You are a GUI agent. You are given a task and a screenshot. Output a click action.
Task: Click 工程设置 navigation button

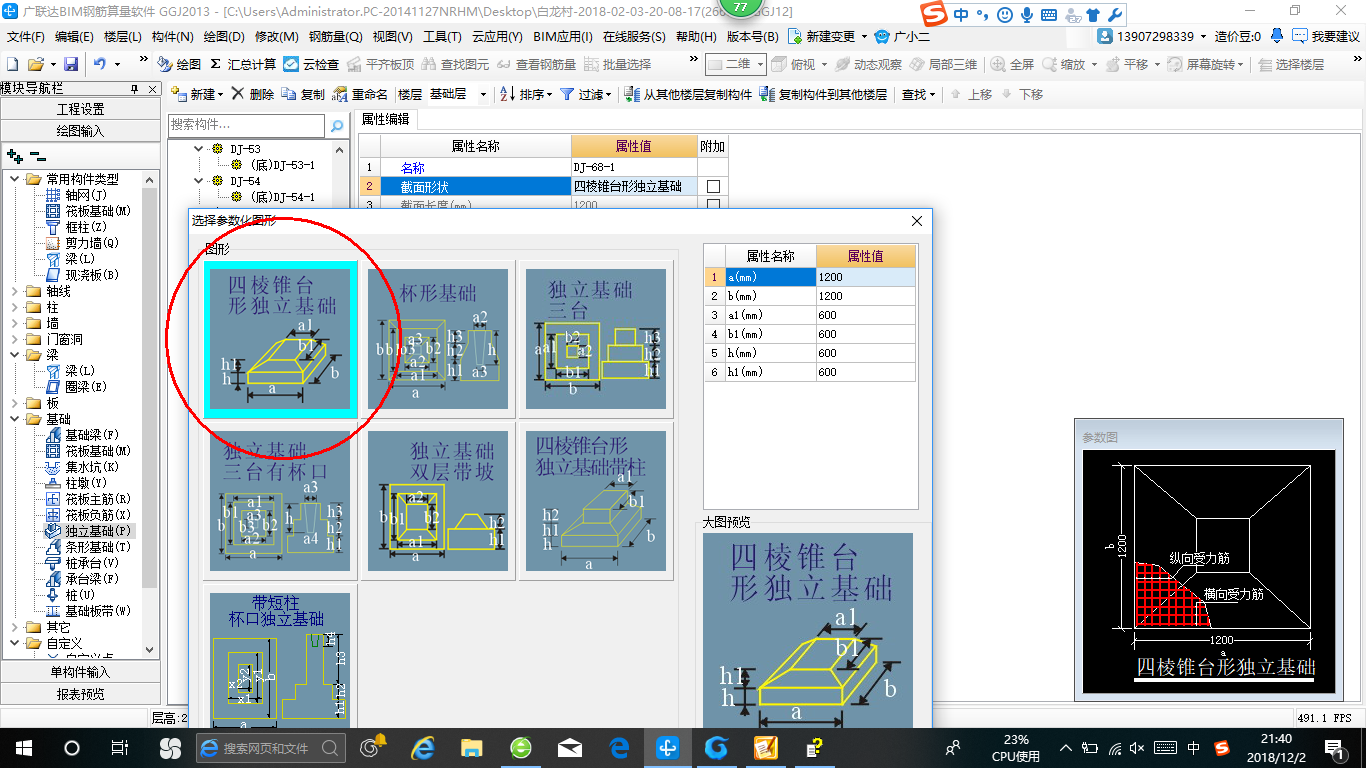pos(80,109)
